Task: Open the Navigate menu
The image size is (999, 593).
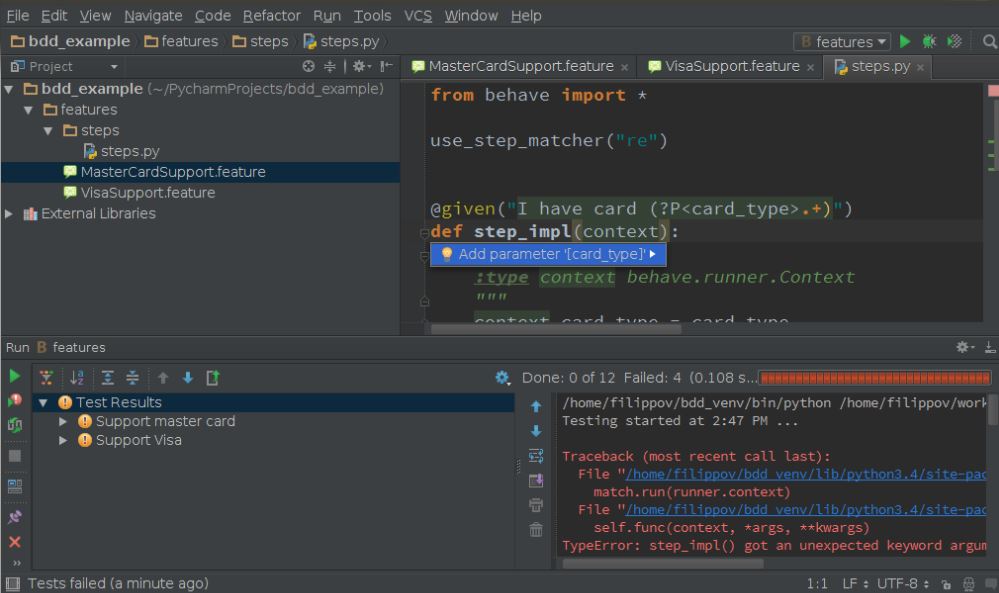Action: pos(153,16)
